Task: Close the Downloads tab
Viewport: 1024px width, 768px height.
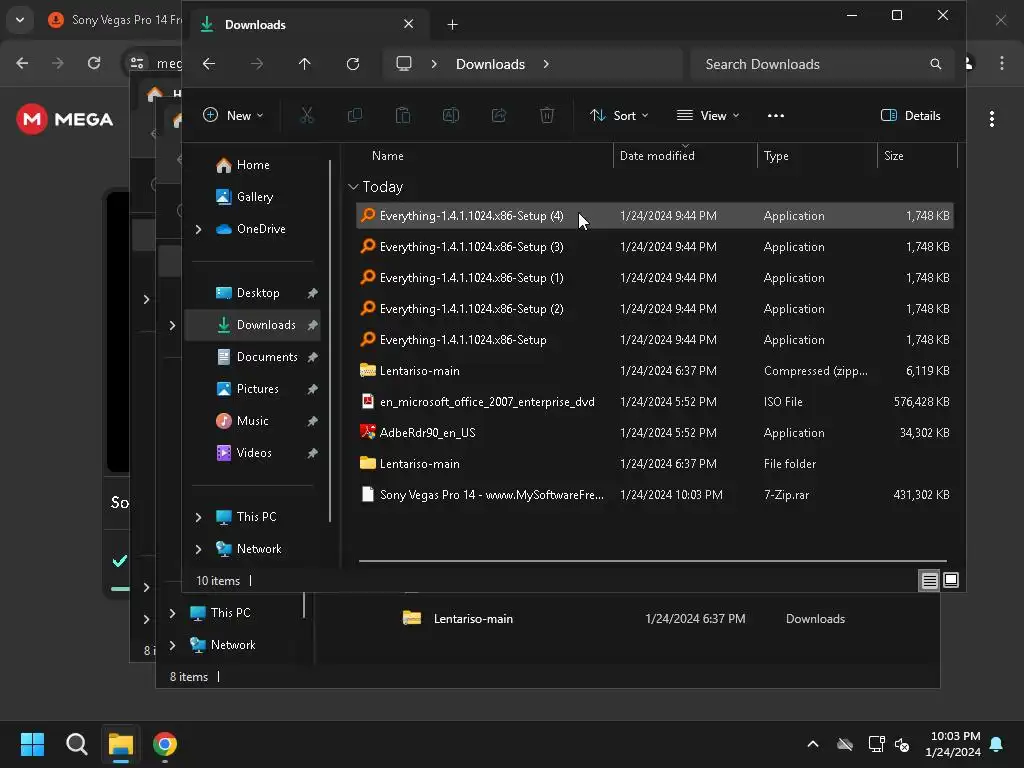Action: point(408,24)
